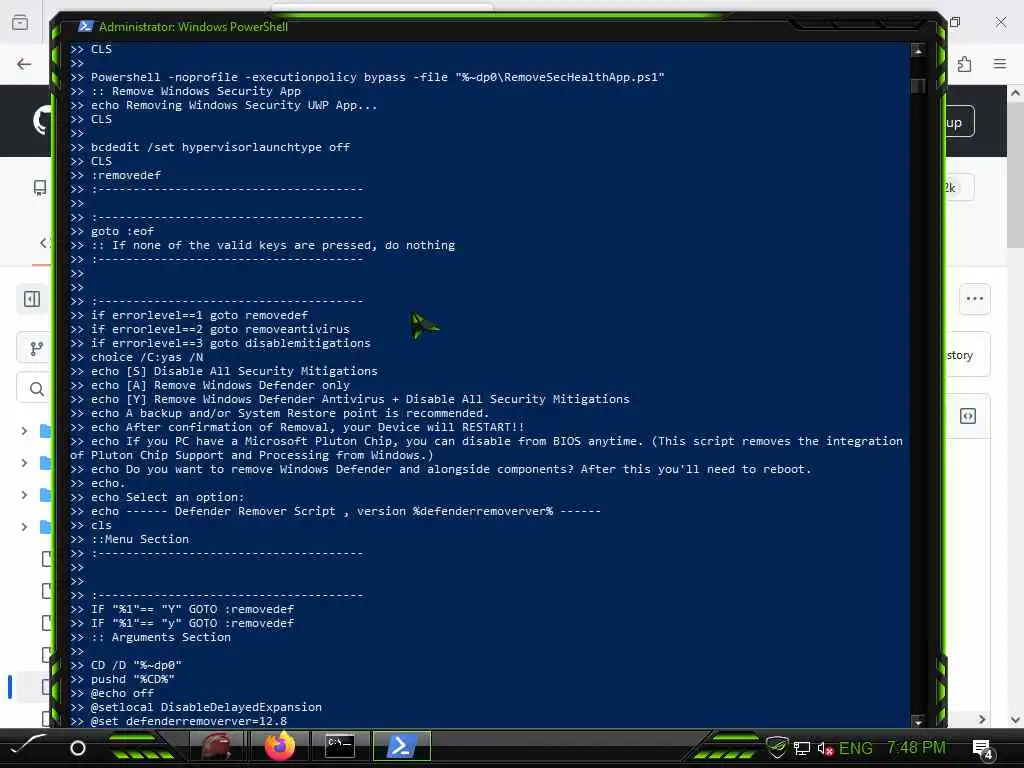
Task: Click the browser page scrollbar up arrow
Action: pos(1016,93)
